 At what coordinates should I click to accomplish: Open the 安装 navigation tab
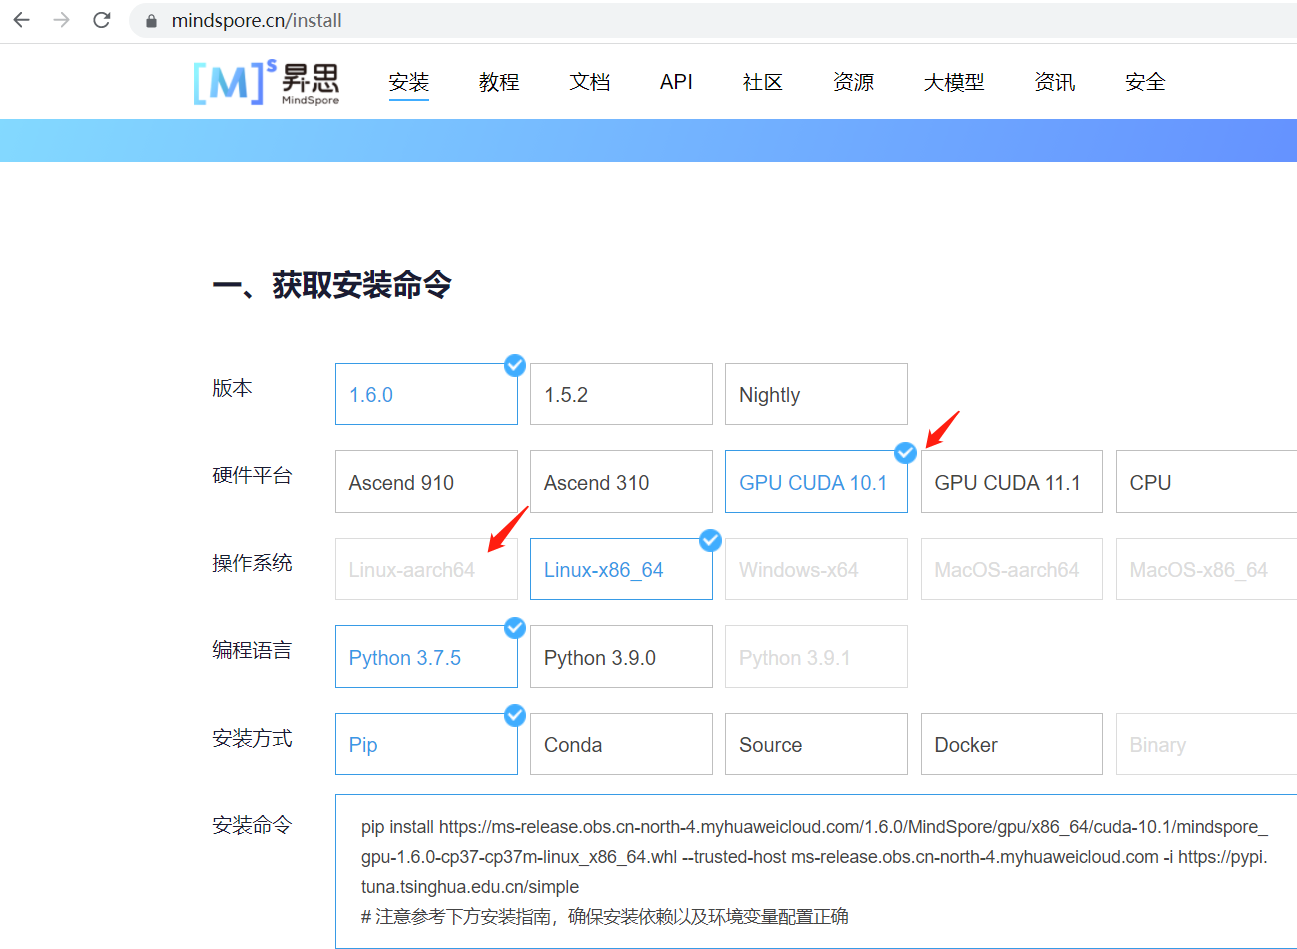tap(409, 82)
